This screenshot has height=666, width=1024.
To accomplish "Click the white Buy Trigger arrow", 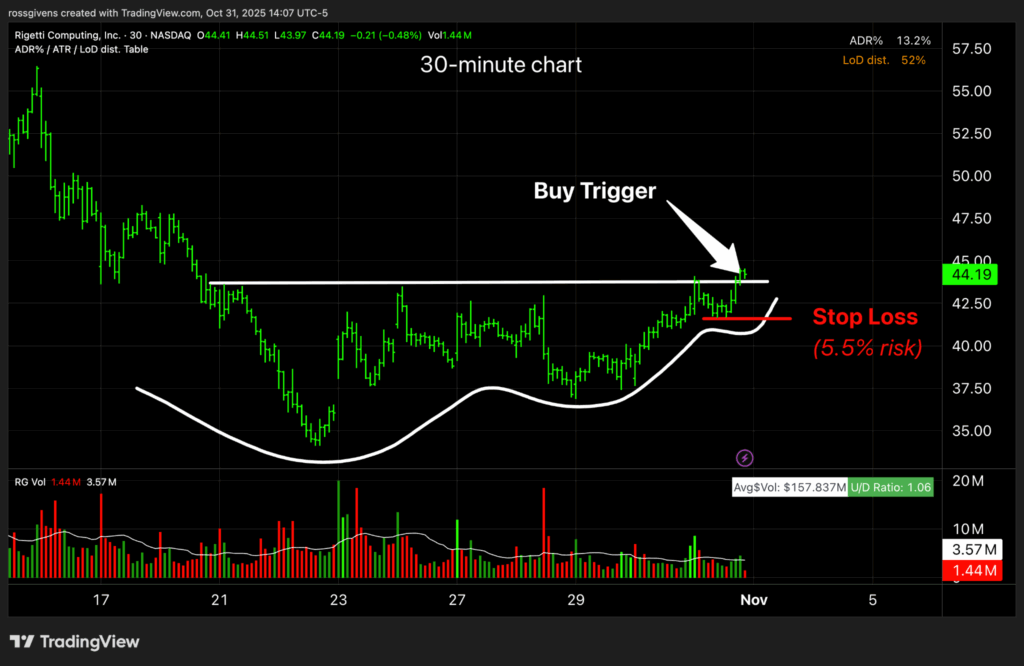I will coord(706,238).
